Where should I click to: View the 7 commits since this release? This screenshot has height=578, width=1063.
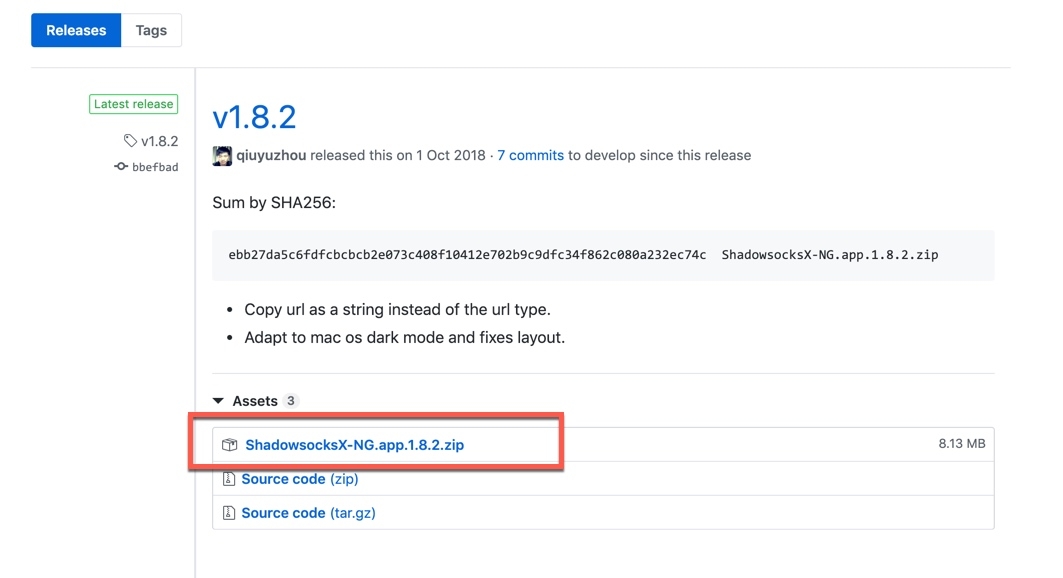530,155
